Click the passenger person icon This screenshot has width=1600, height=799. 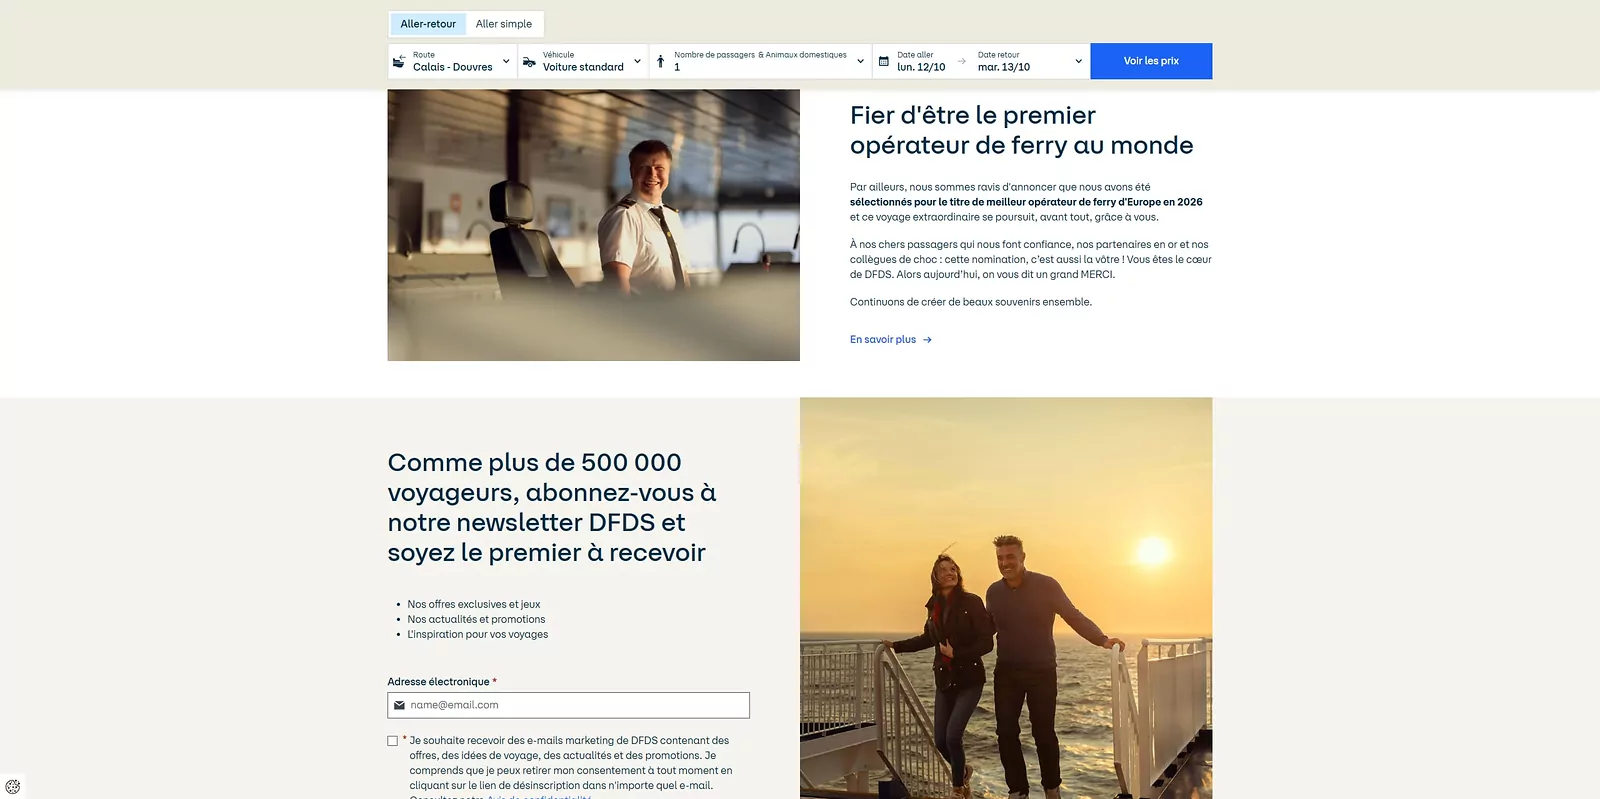(x=660, y=62)
